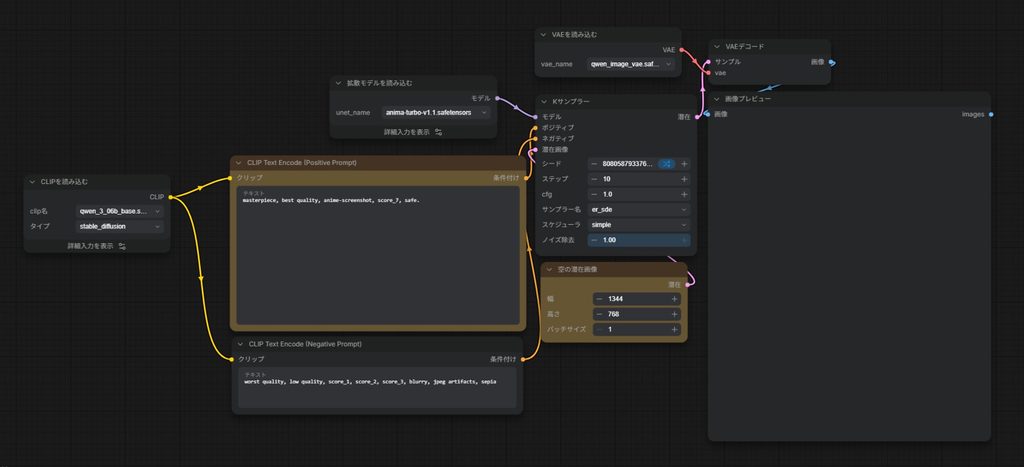This screenshot has height=467, width=1024.
Task: Decrease the seed value with minus
Action: 595,164
